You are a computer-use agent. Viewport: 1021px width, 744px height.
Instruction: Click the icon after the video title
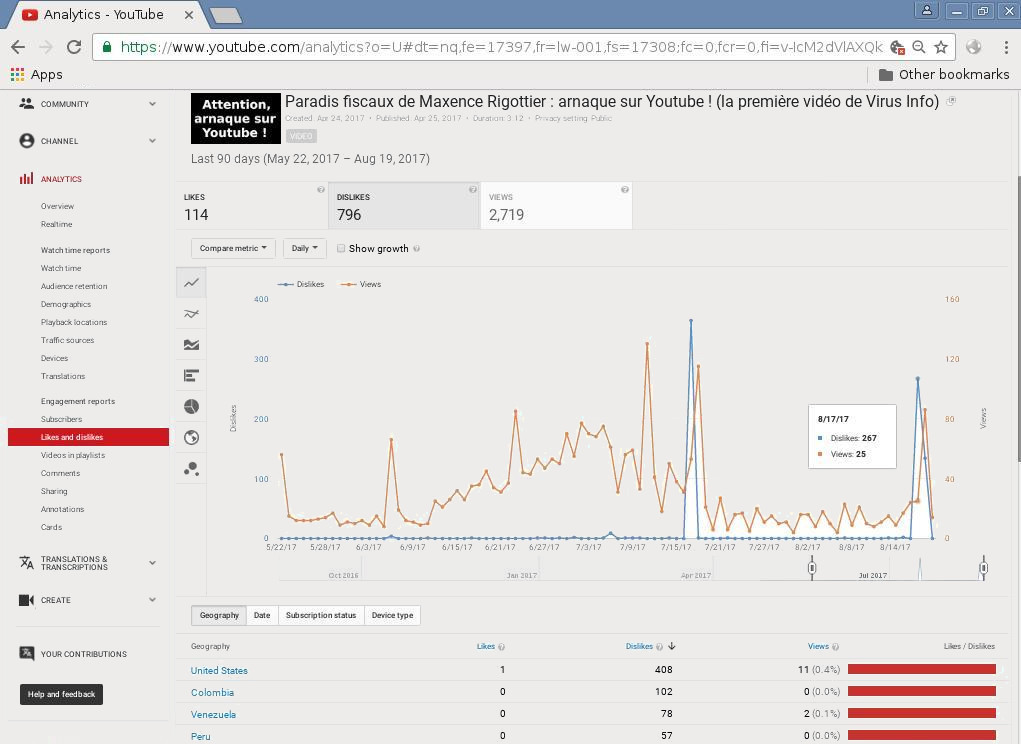[x=951, y=101]
